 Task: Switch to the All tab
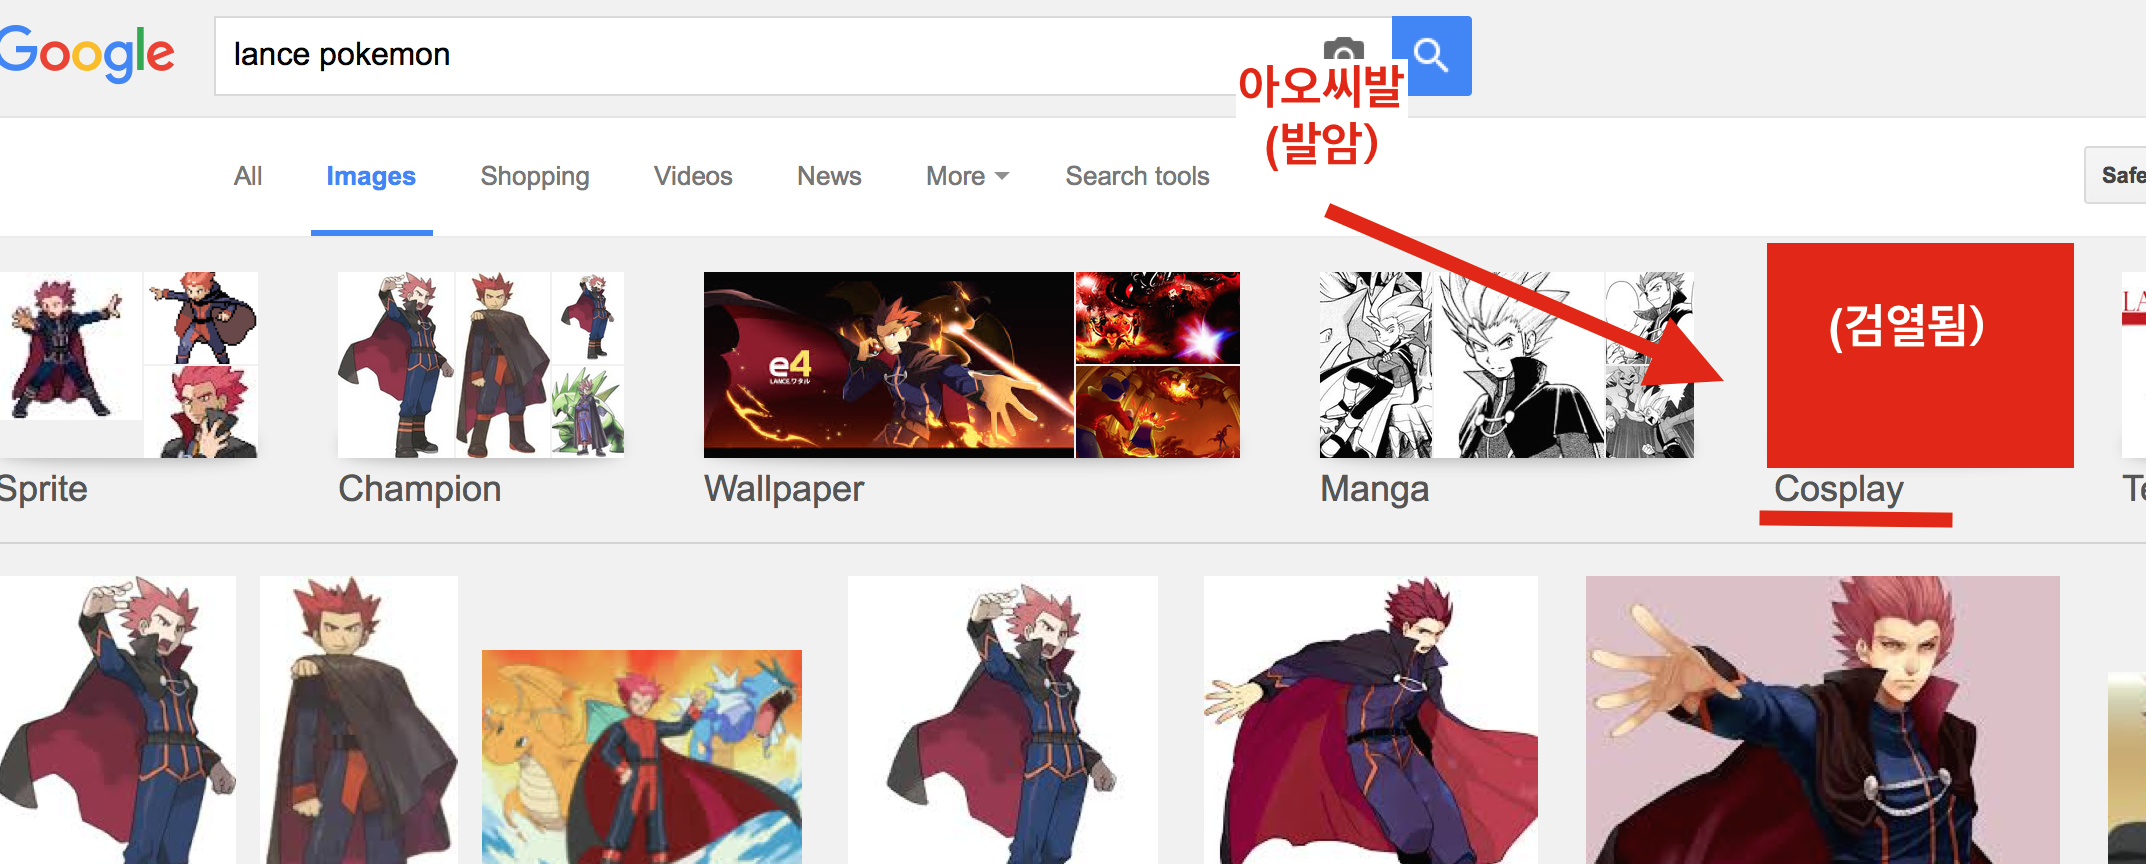[x=248, y=176]
